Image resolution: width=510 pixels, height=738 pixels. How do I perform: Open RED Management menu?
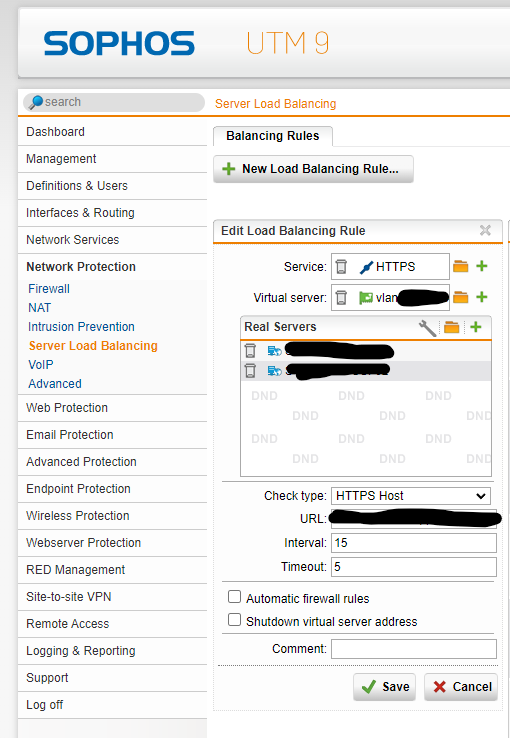coord(112,570)
